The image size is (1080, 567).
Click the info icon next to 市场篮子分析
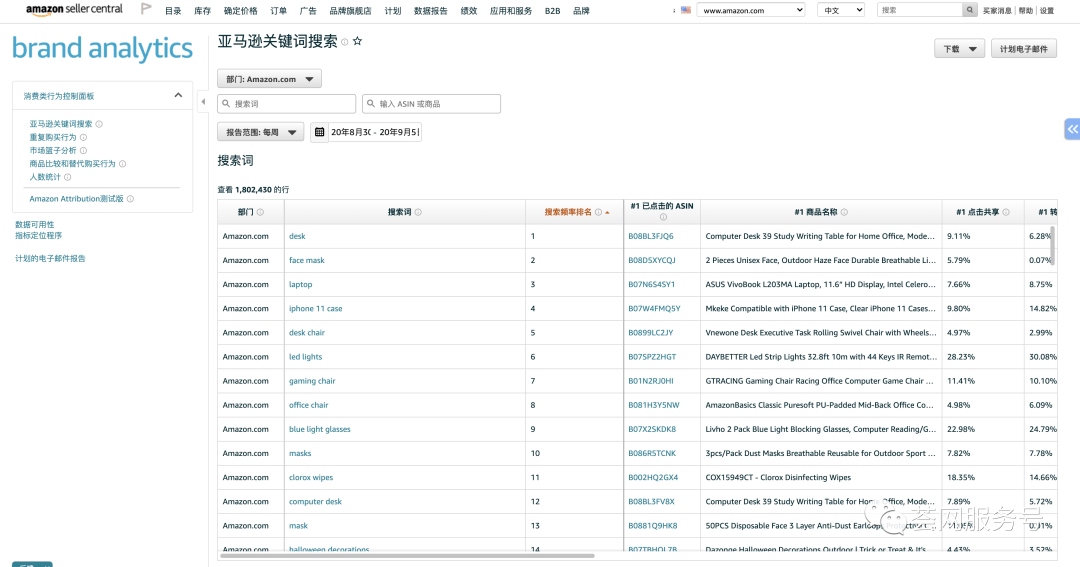[83, 151]
